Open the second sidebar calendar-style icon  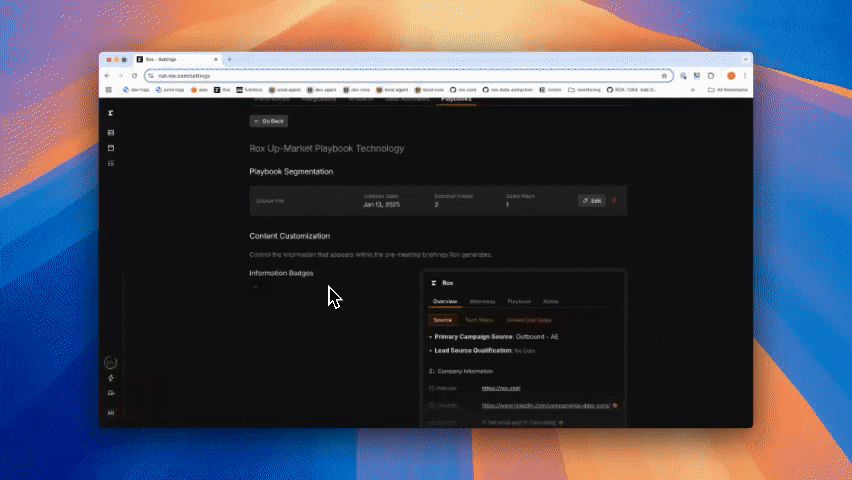[111, 147]
